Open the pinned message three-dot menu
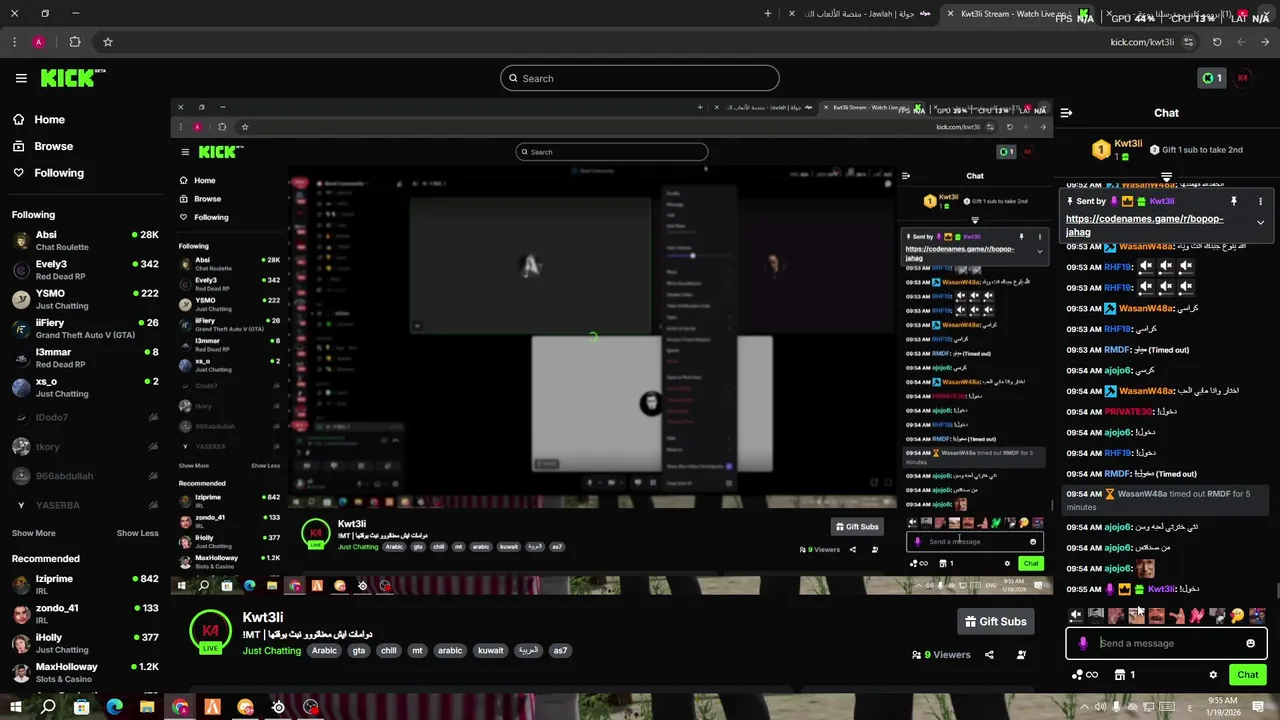 point(1260,201)
